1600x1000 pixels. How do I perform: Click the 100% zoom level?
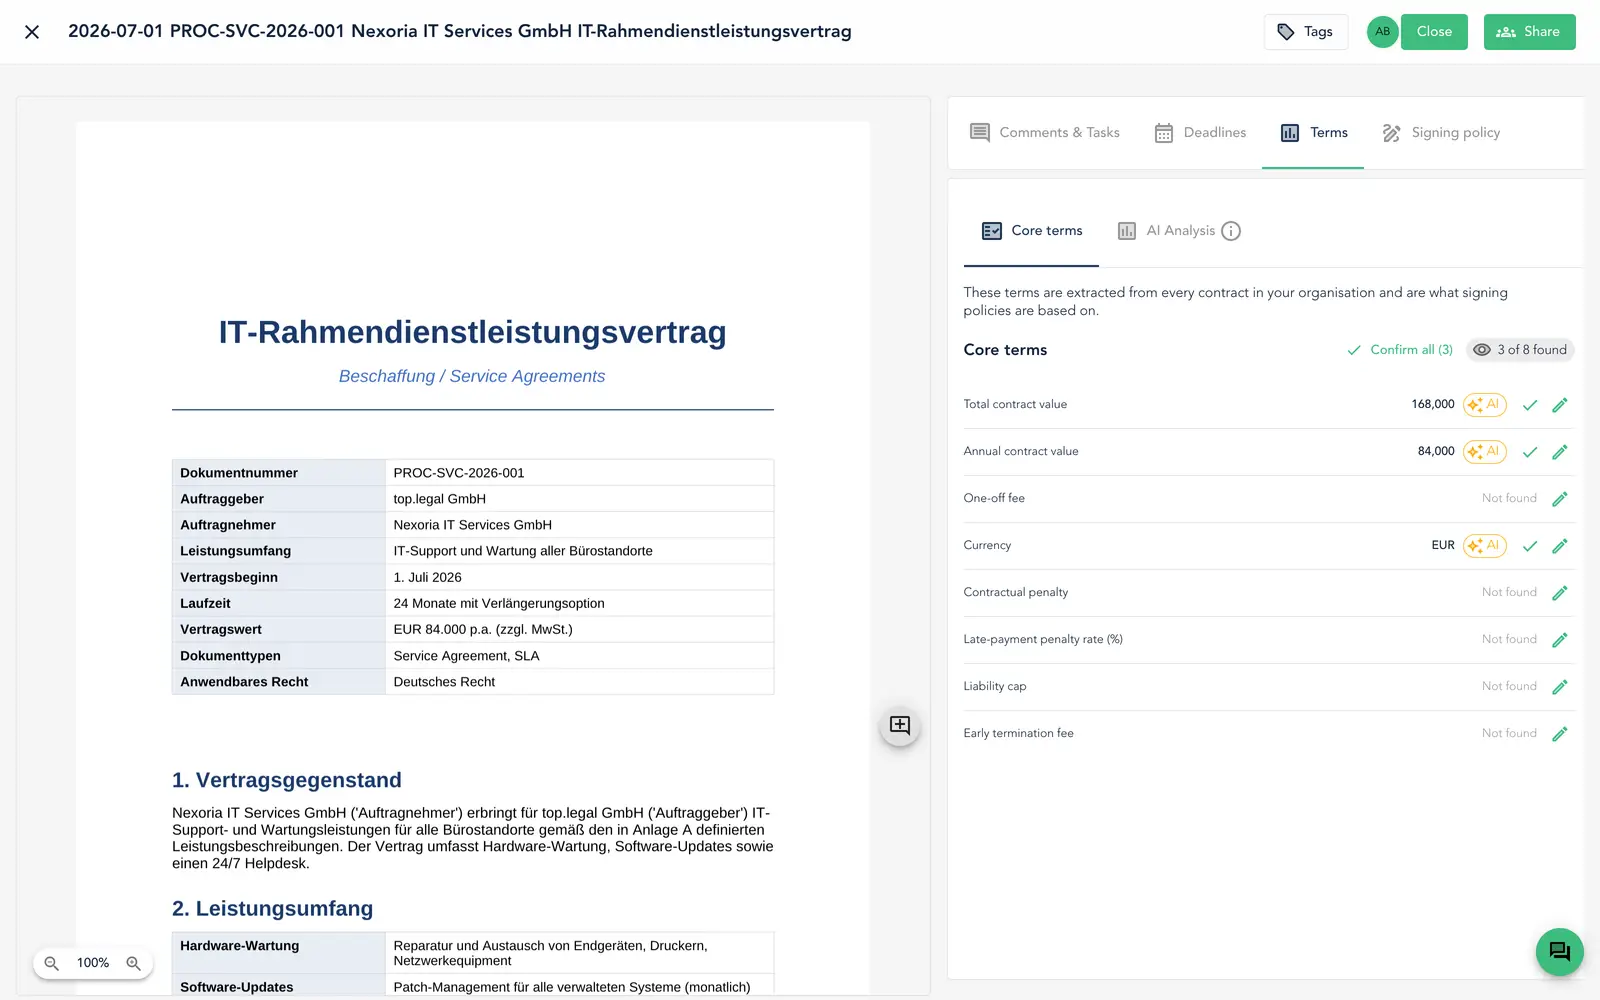tap(93, 963)
